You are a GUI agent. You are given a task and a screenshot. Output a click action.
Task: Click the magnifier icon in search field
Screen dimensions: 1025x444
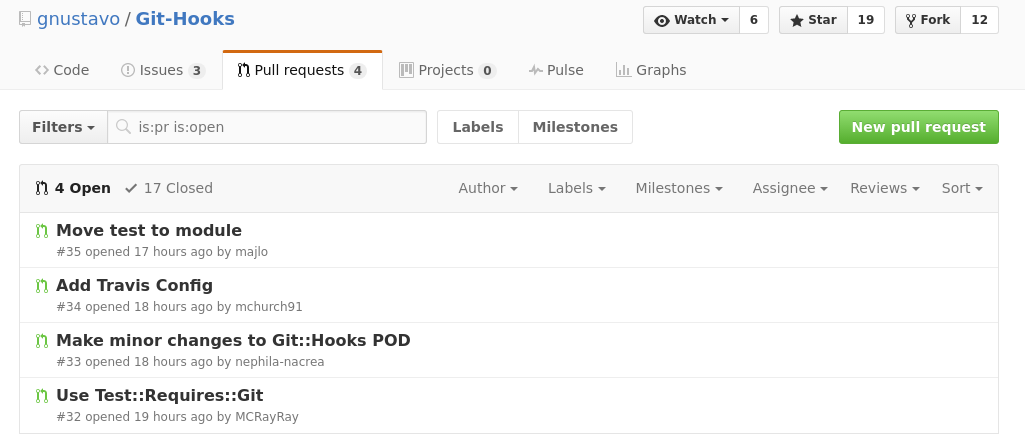pos(124,127)
